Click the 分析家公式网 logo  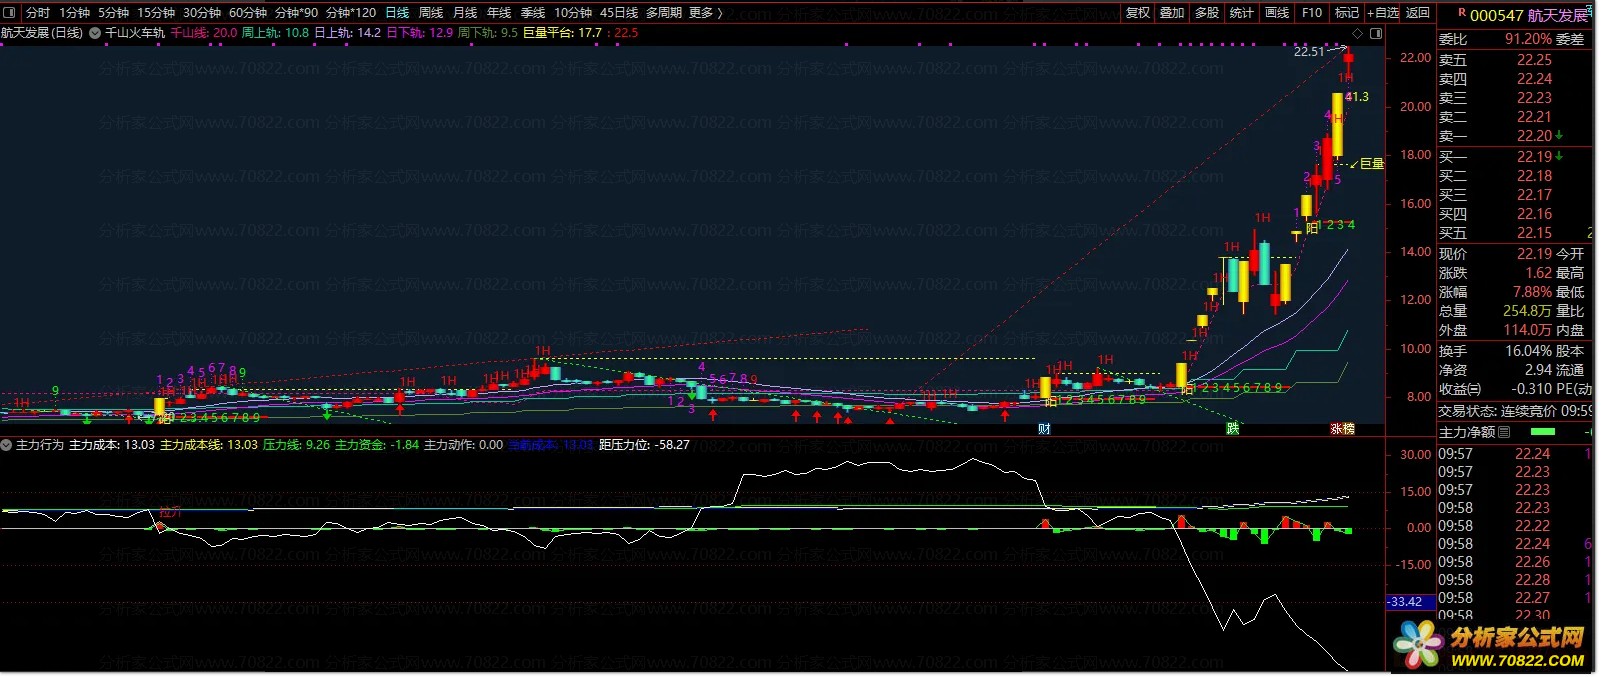1495,645
